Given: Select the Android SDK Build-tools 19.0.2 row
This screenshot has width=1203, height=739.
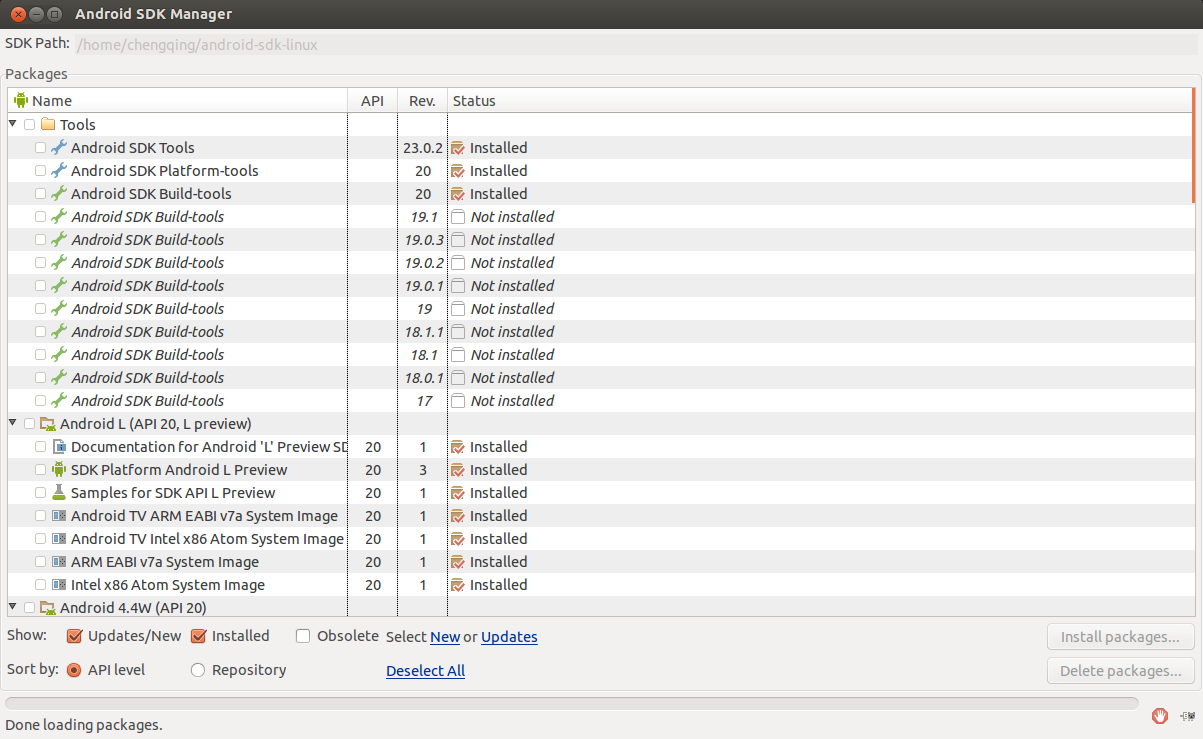Looking at the screenshot, I should [x=599, y=263].
